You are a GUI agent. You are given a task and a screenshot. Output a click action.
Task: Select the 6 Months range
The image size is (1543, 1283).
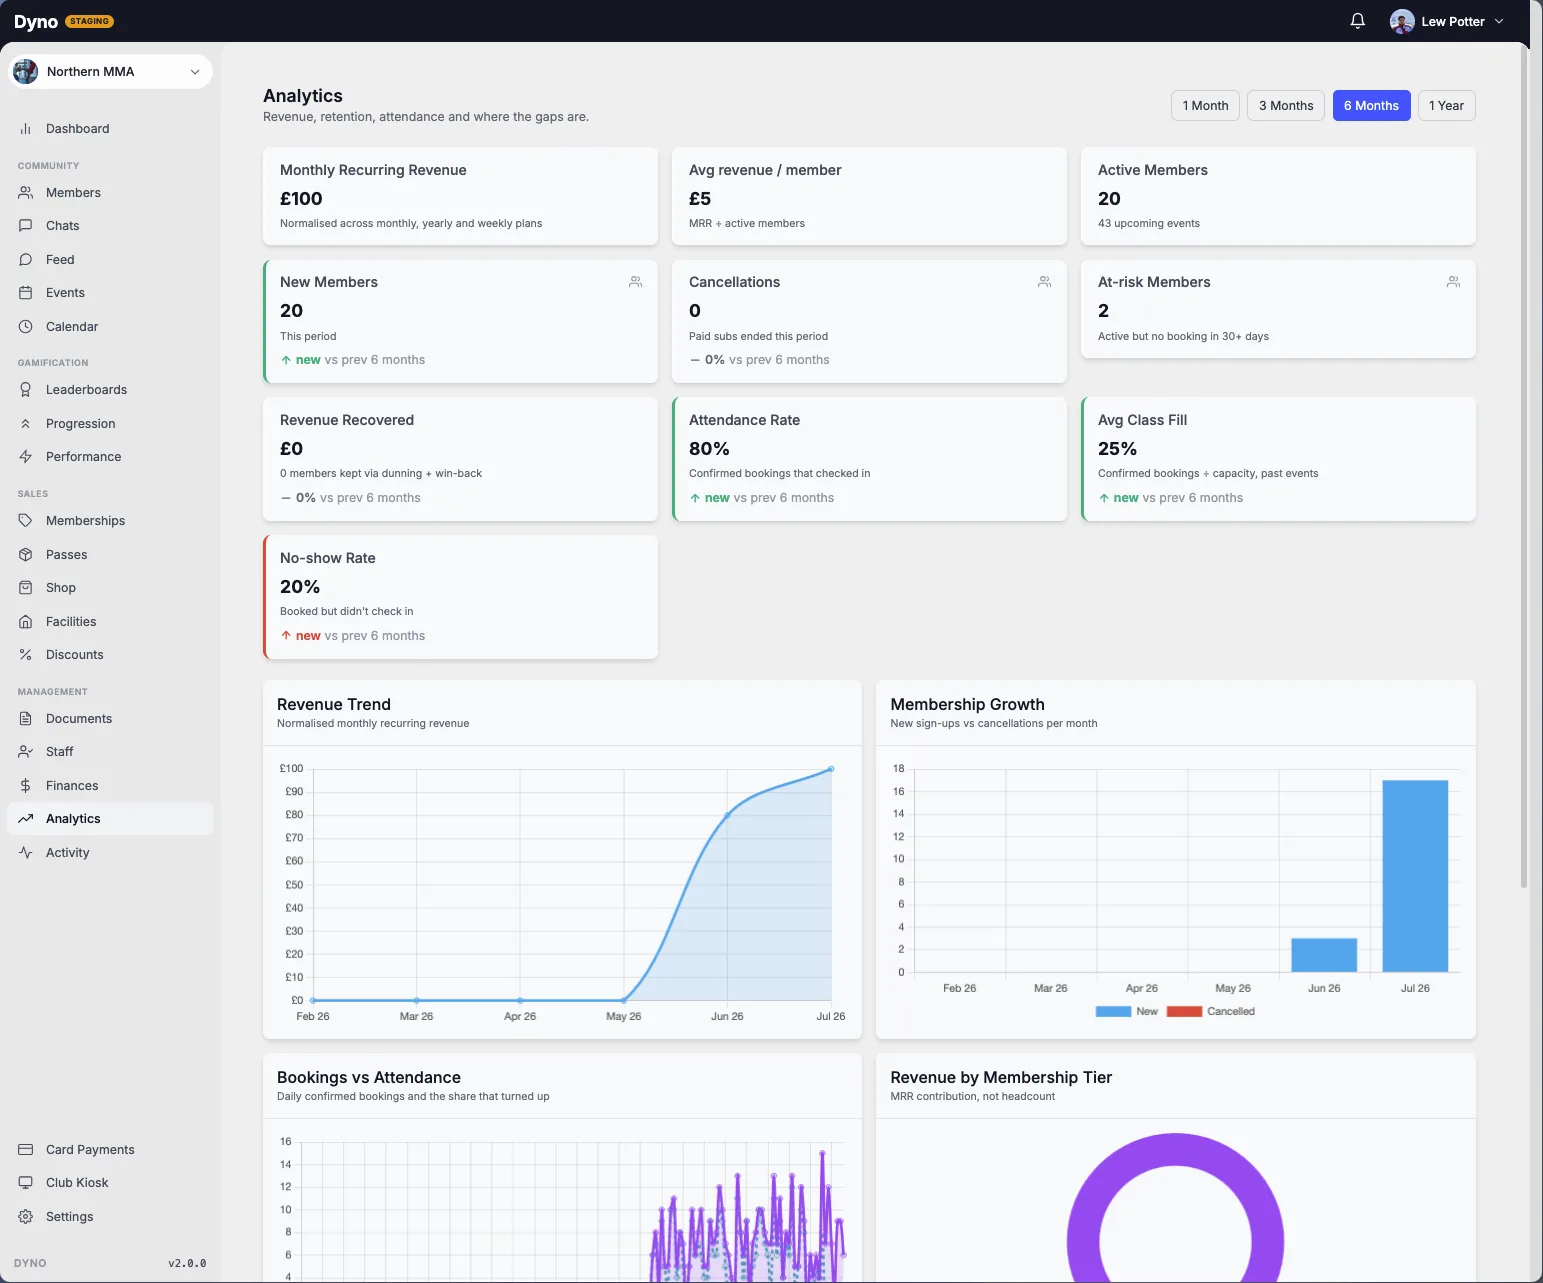(1371, 106)
